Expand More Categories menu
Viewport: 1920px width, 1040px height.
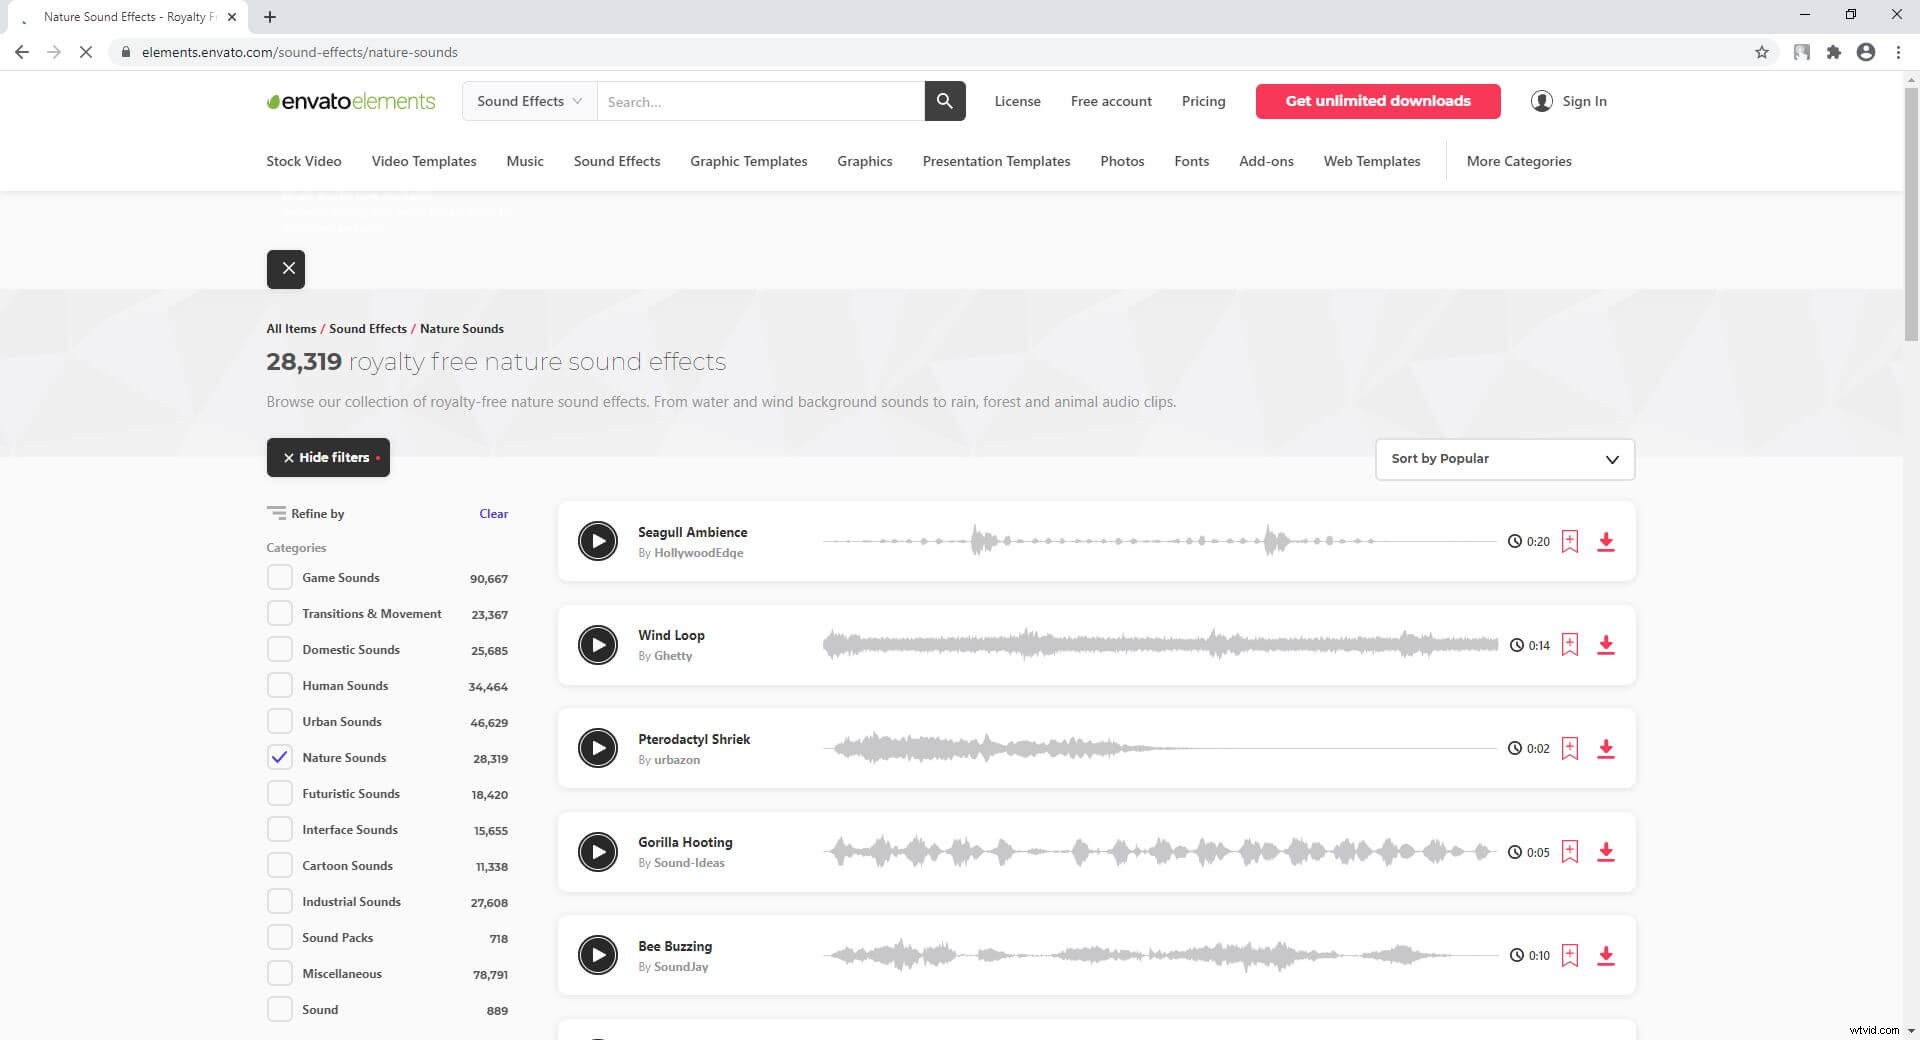click(x=1518, y=161)
